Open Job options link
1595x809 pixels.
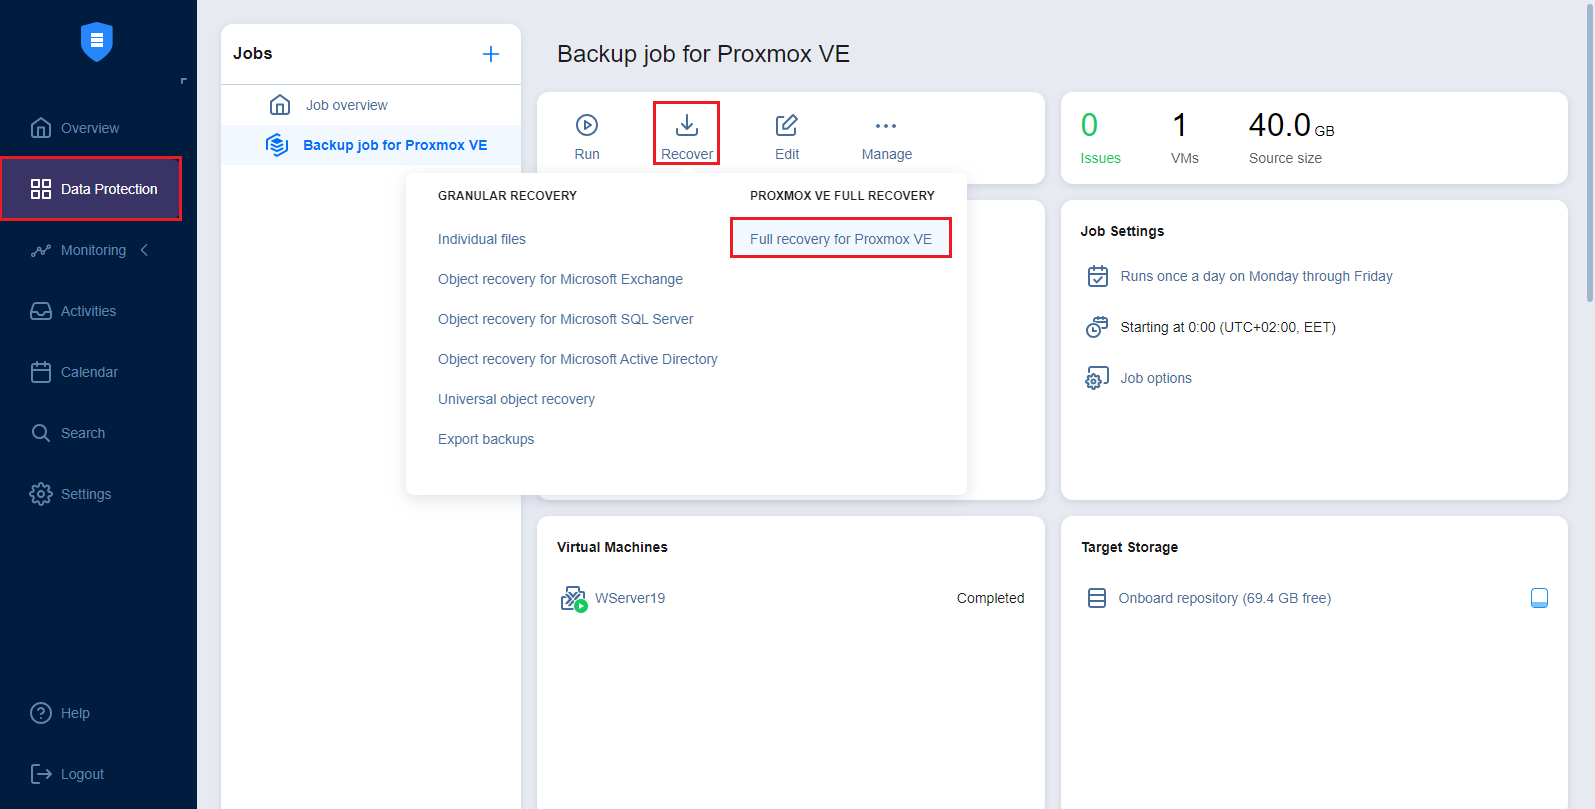click(x=1155, y=378)
